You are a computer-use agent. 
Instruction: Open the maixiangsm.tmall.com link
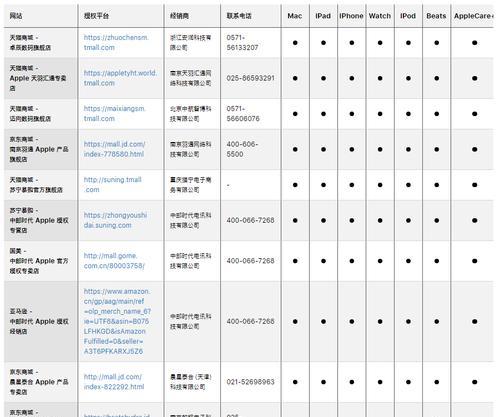click(x=115, y=114)
